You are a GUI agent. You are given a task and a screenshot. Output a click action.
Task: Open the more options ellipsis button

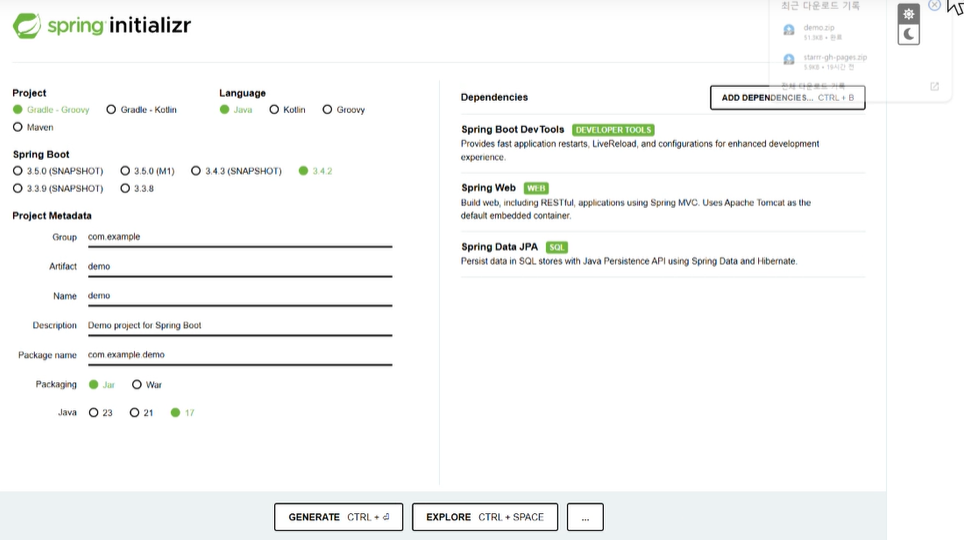pos(585,517)
